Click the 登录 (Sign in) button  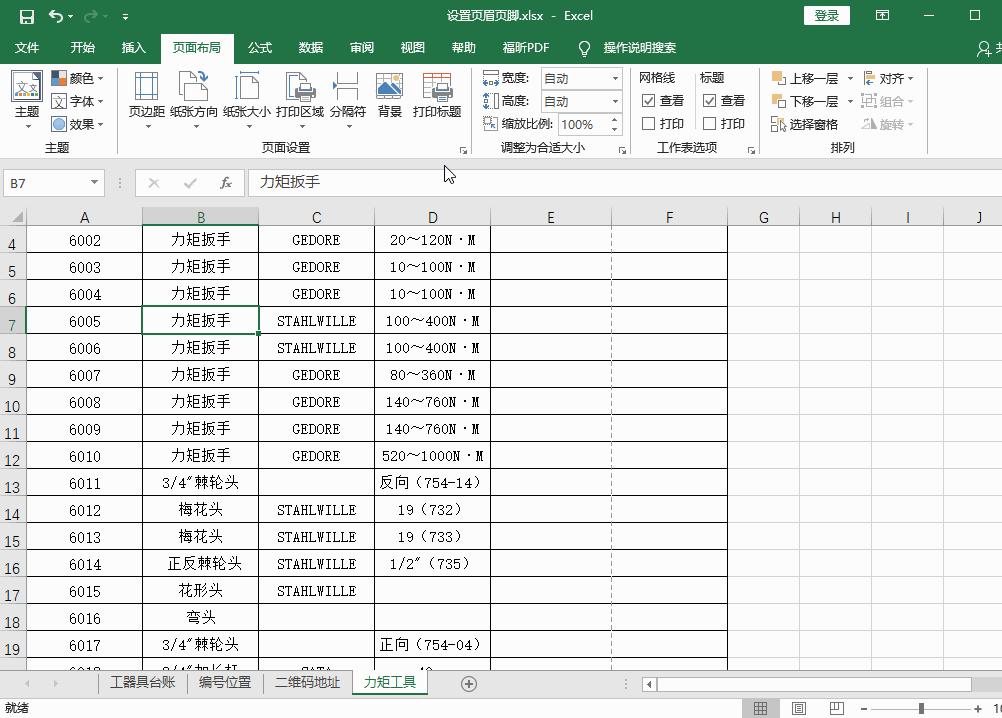[x=826, y=15]
